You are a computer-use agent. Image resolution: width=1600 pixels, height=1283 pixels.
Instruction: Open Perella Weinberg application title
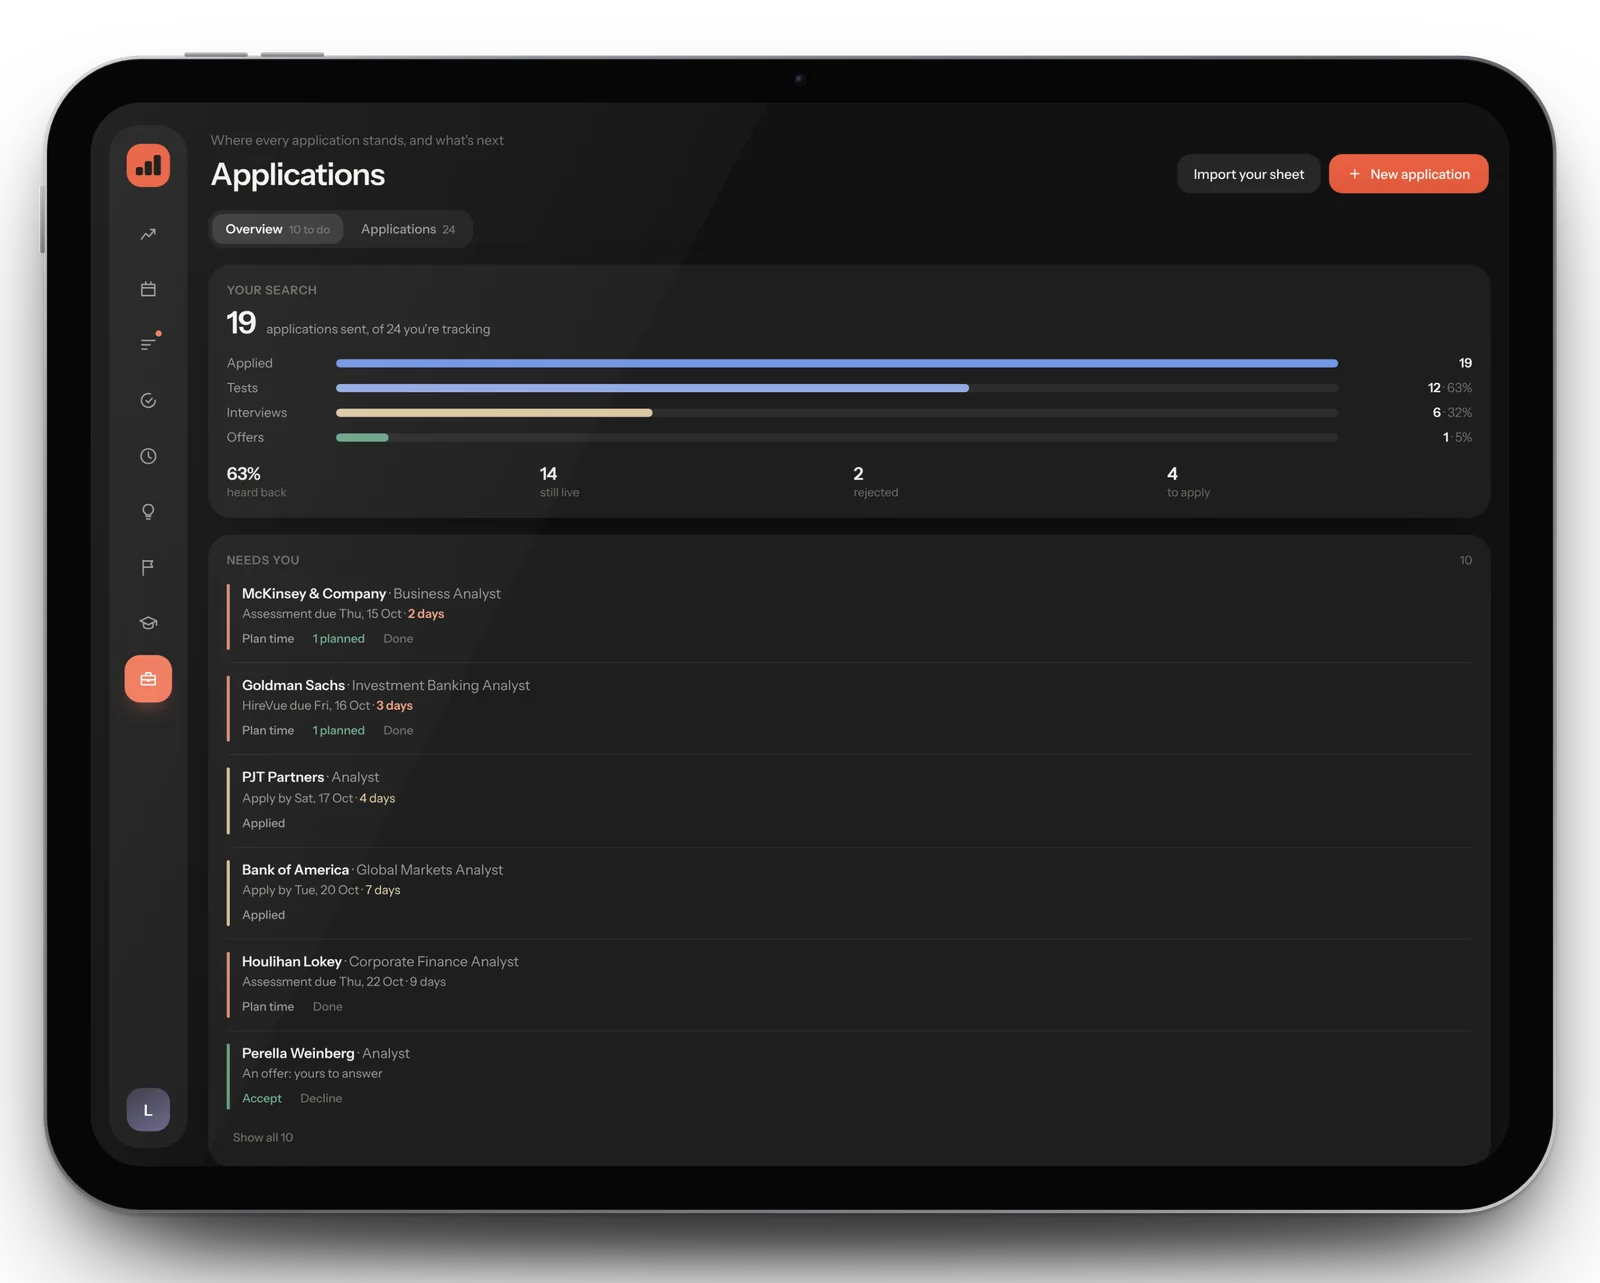tap(298, 1054)
